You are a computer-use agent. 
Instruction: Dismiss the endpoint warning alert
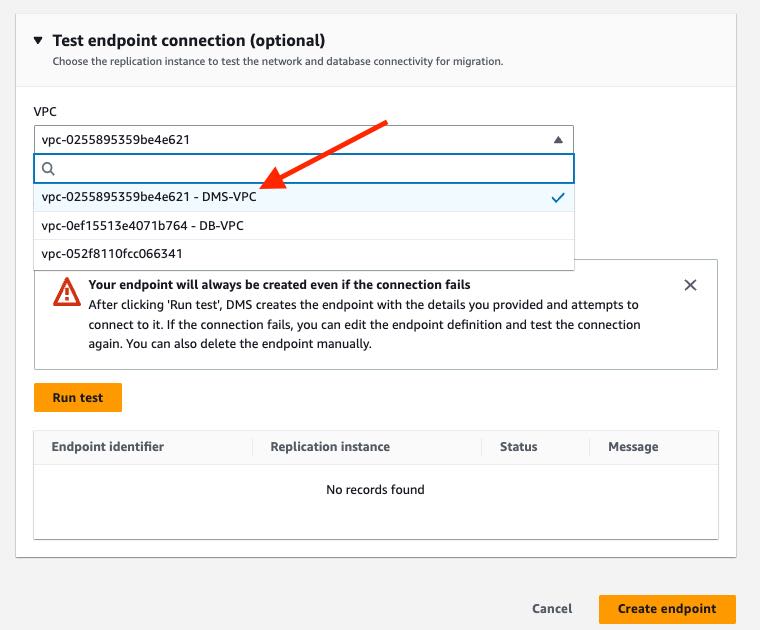tap(690, 285)
